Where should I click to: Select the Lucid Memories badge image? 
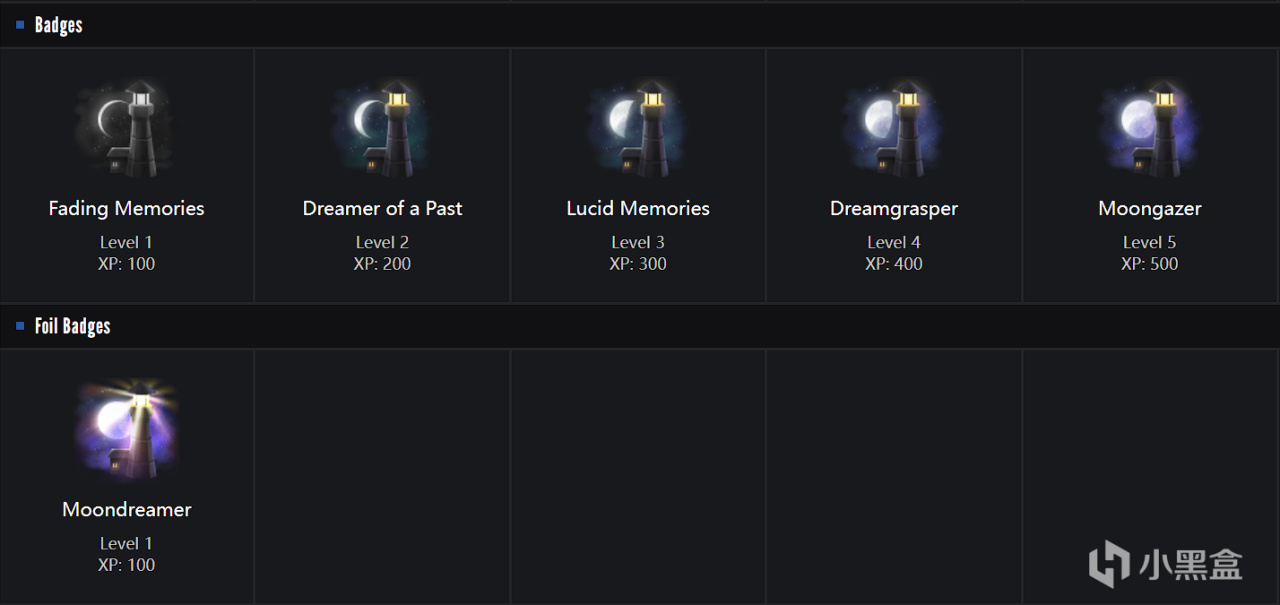click(x=638, y=129)
